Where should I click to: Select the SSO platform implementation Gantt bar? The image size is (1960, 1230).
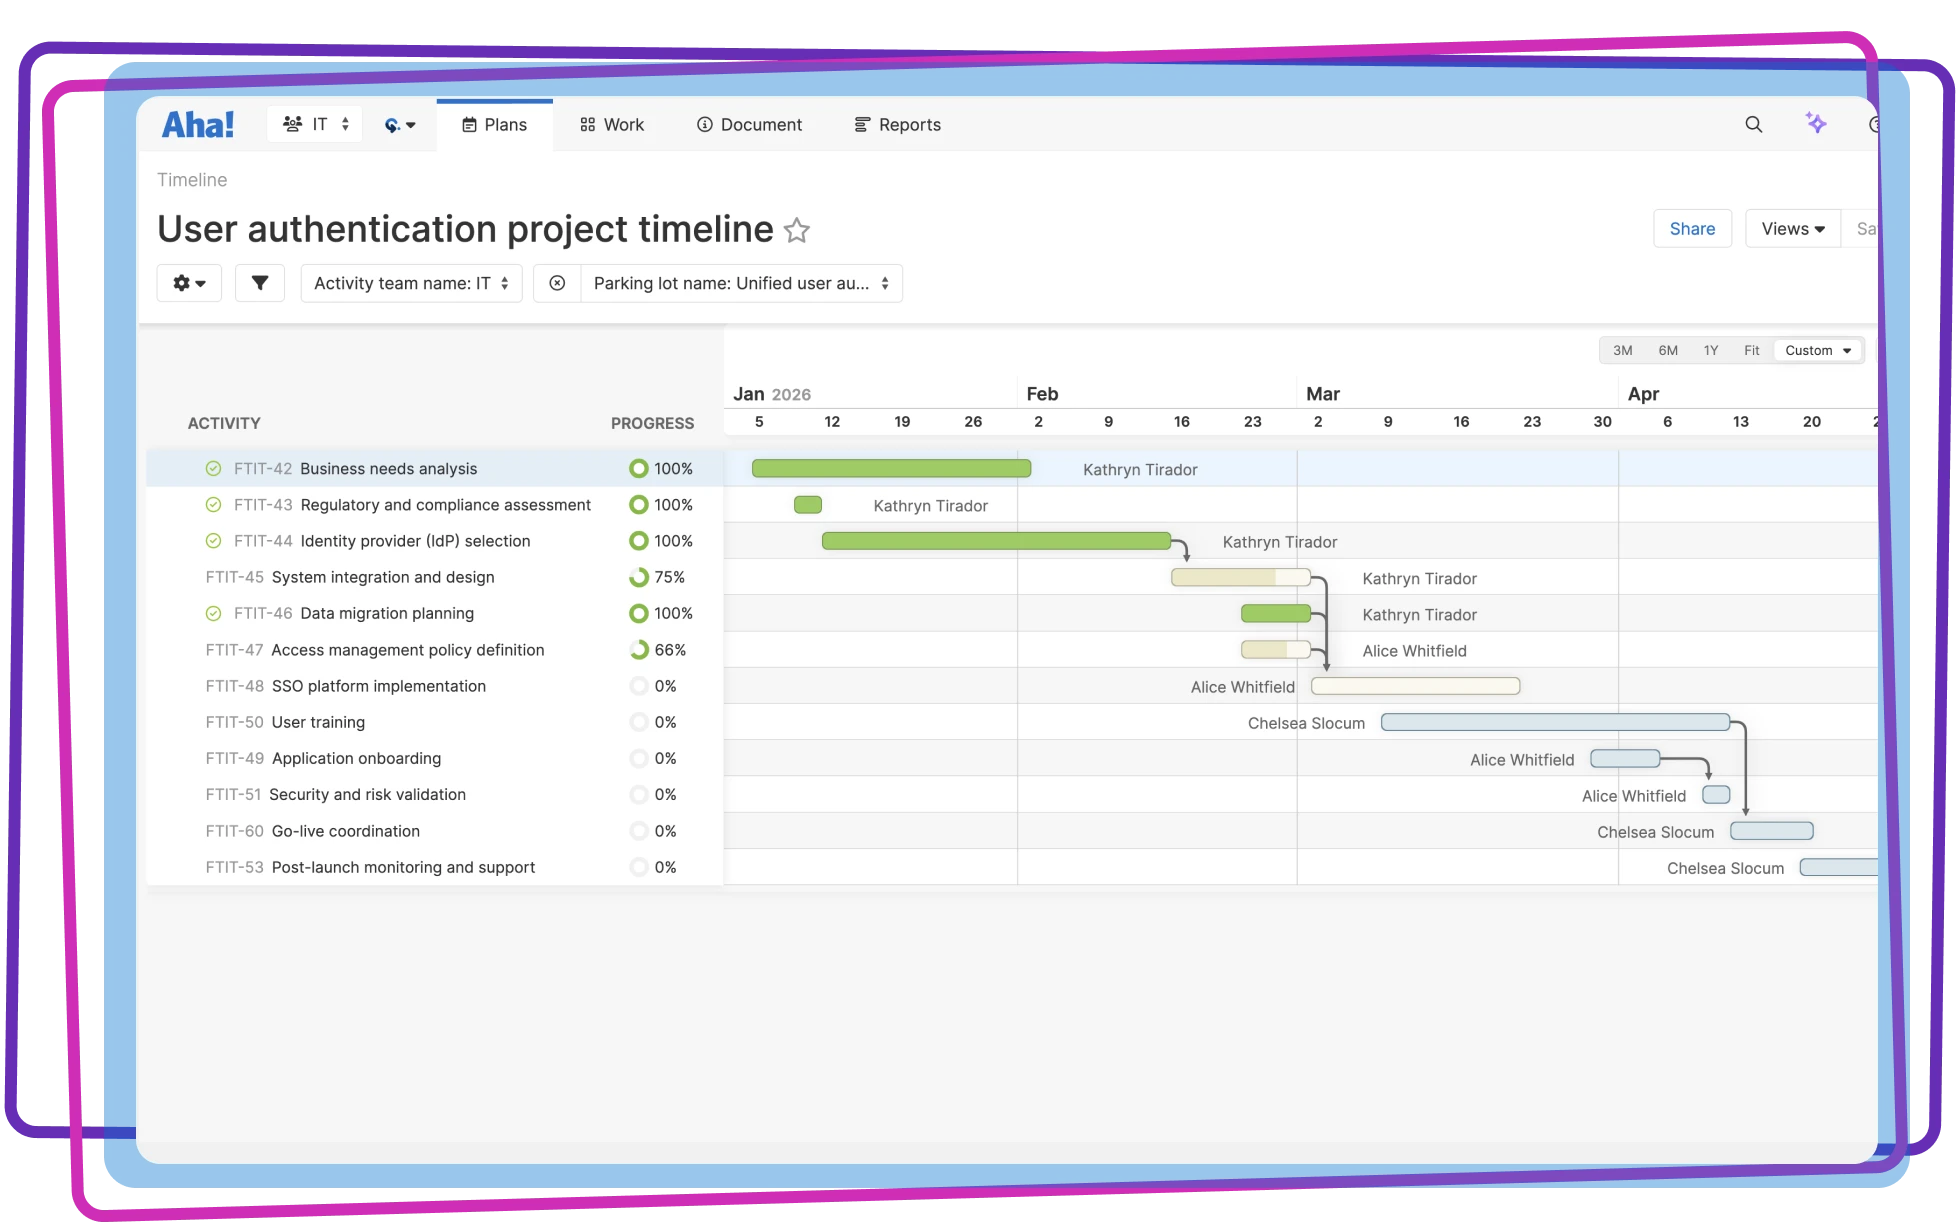[1415, 686]
